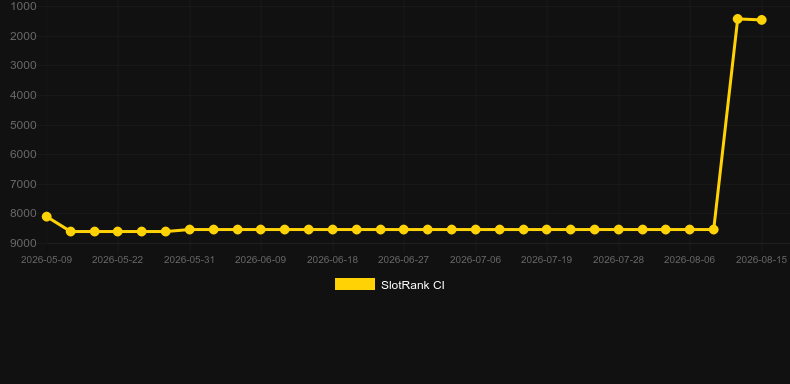This screenshot has width=790, height=384.
Task: Click the SlotRank CI legend label
Action: [x=413, y=285]
